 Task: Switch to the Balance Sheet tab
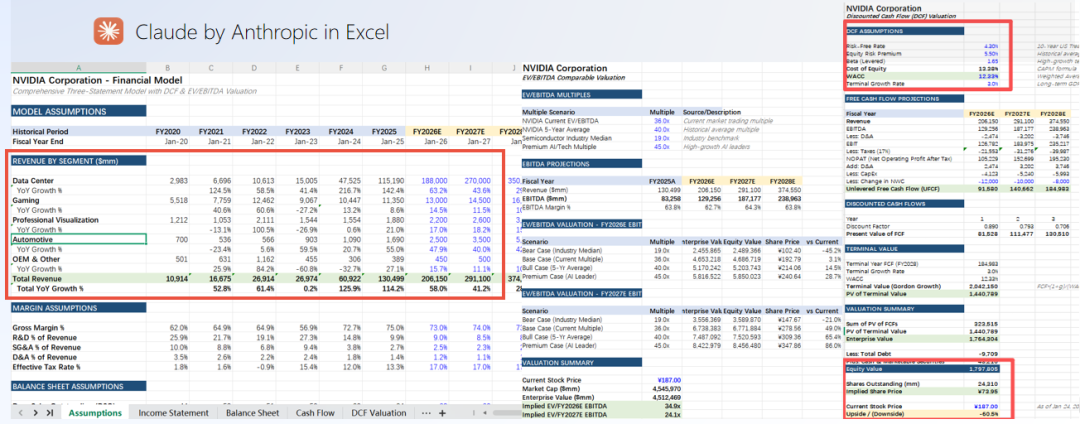pos(252,413)
